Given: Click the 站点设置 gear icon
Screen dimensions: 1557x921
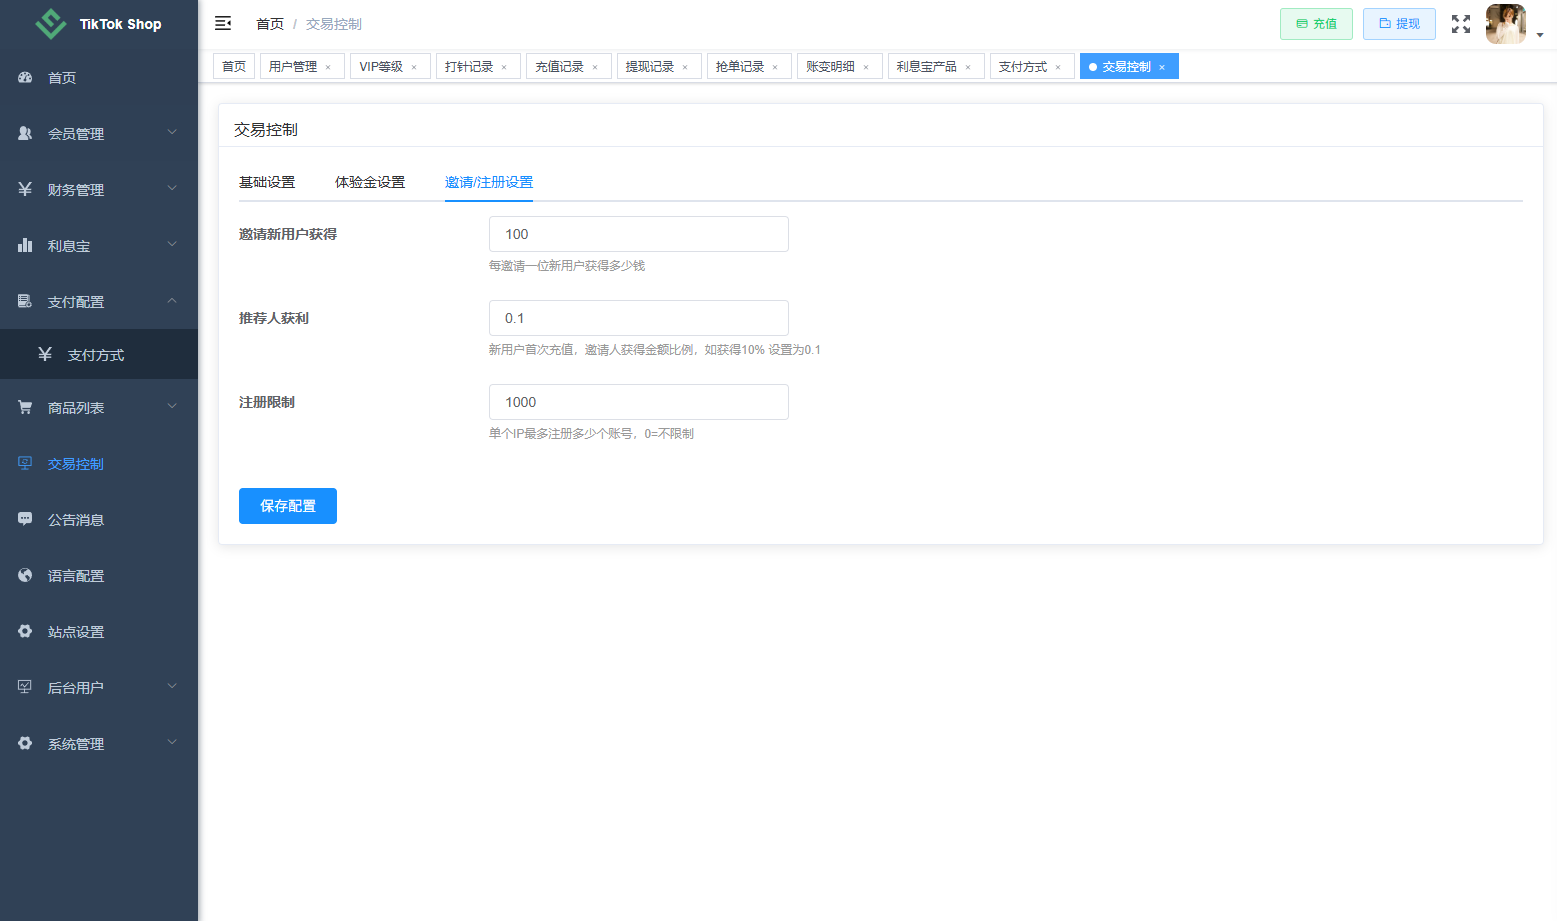Looking at the screenshot, I should (25, 631).
